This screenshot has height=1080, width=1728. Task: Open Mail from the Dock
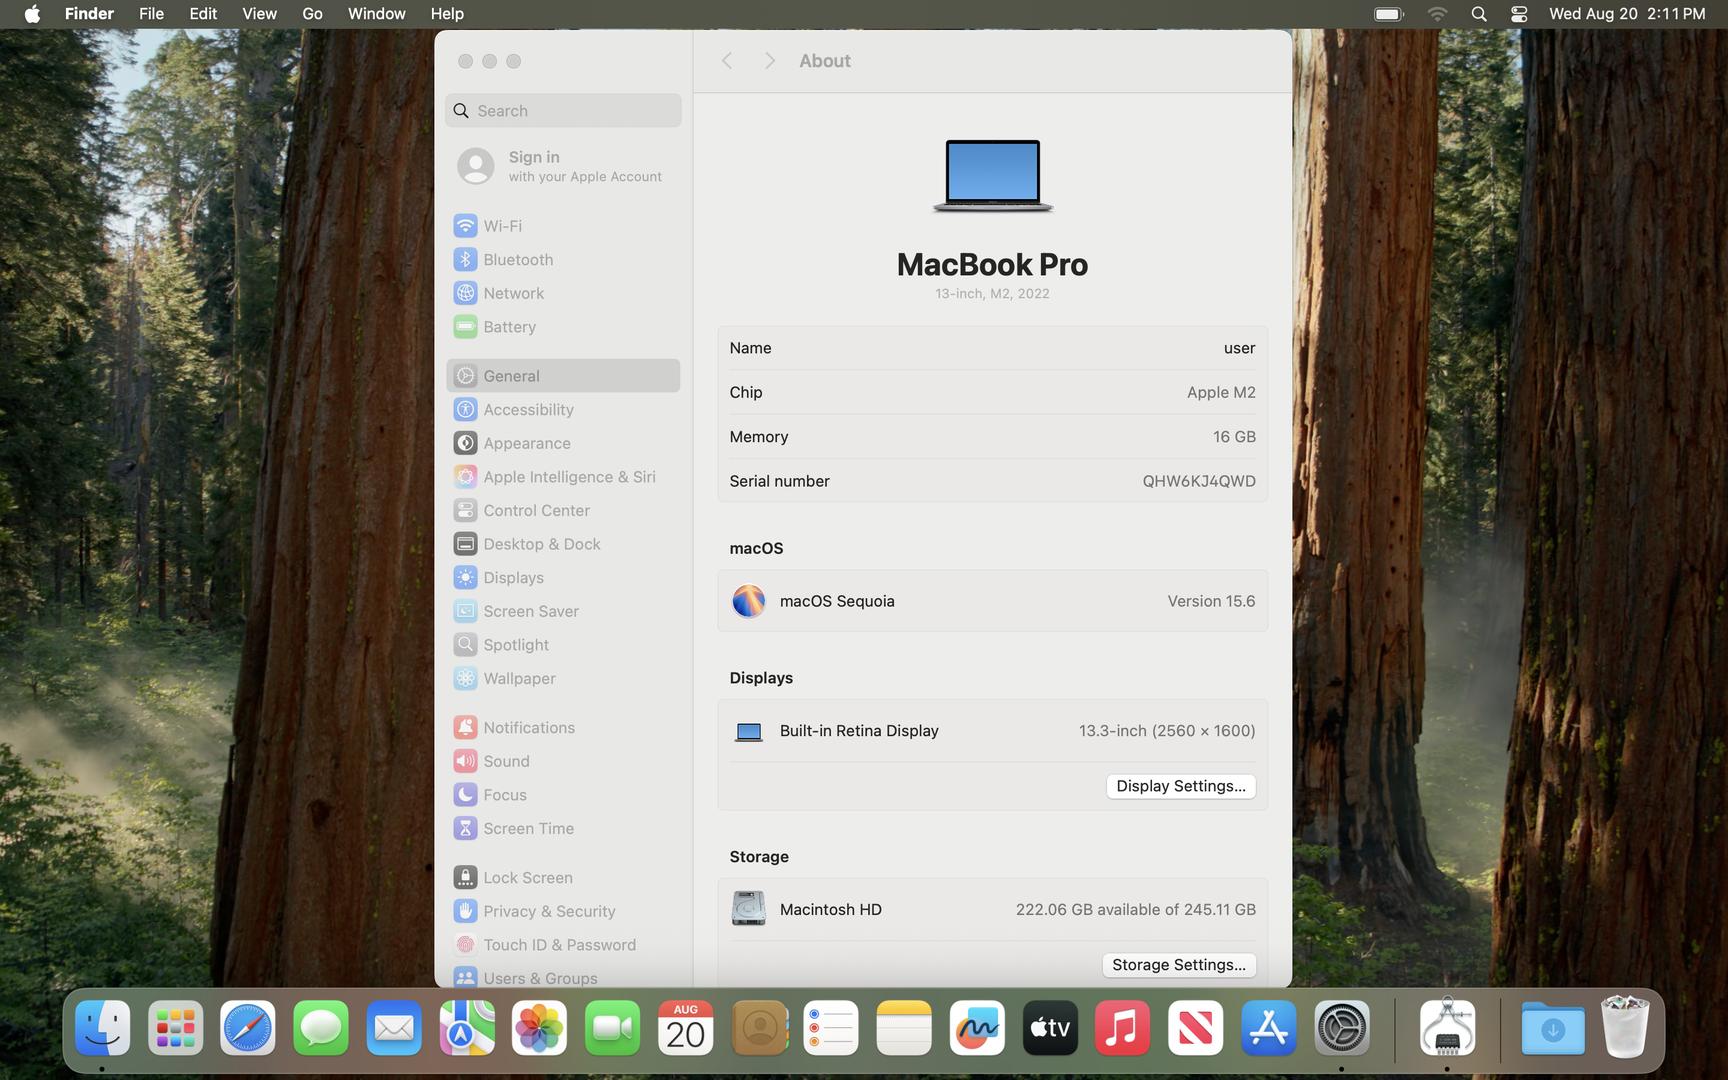pyautogui.click(x=394, y=1028)
